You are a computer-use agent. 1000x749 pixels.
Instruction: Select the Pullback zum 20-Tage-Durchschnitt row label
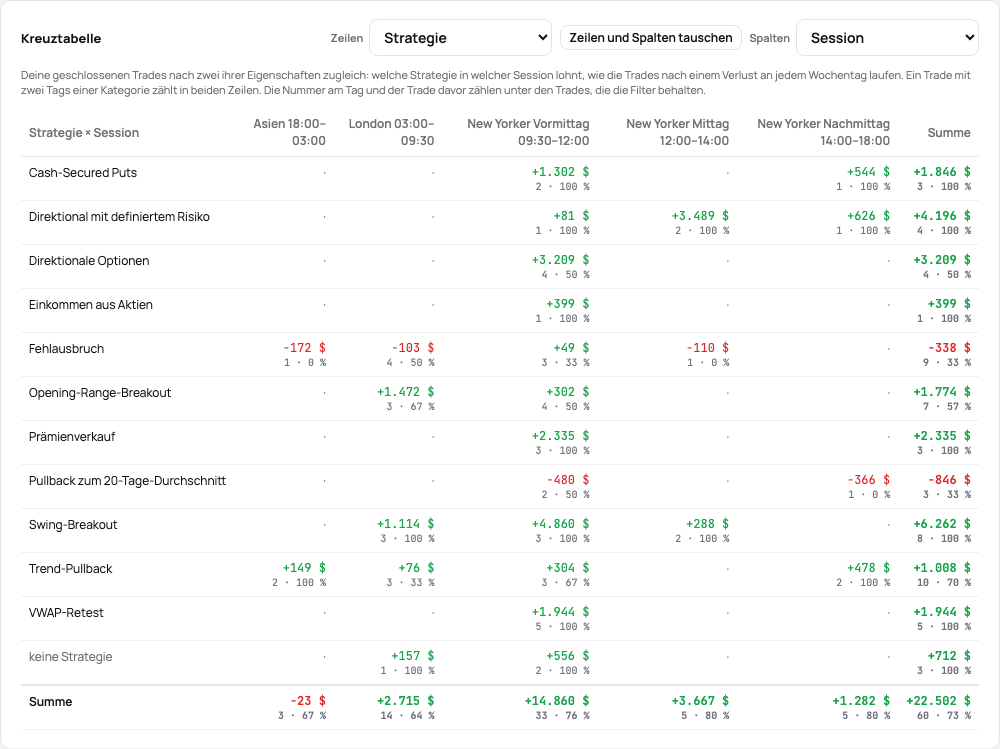click(128, 481)
